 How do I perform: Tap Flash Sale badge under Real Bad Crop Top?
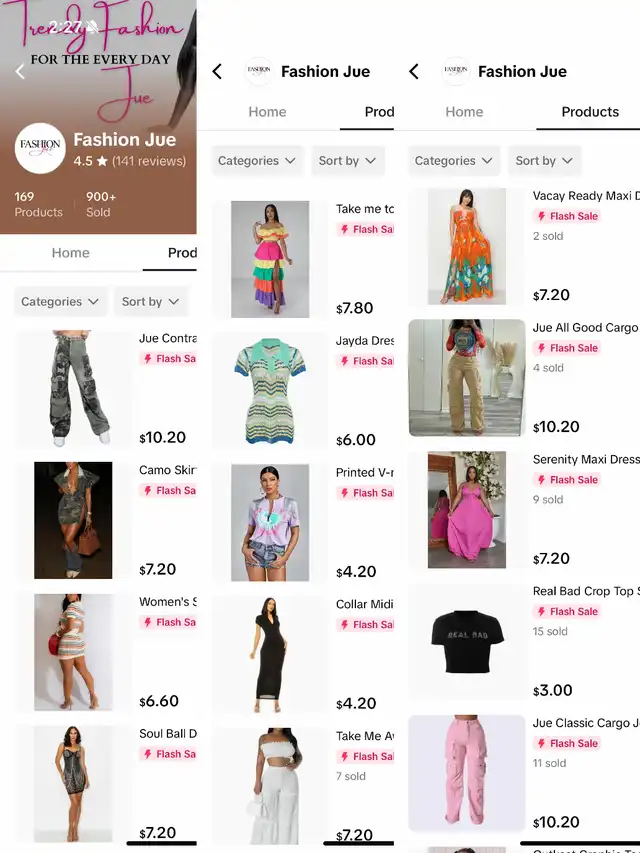pos(567,611)
